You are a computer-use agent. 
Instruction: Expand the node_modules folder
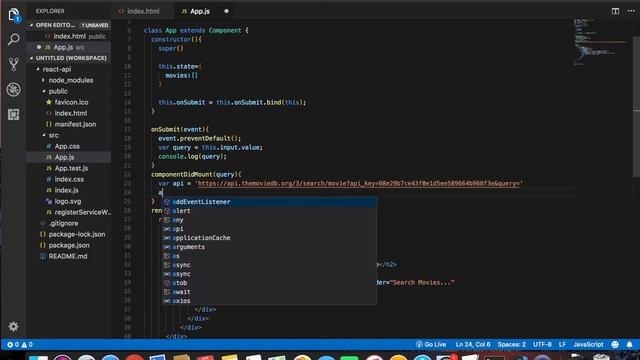[69, 80]
